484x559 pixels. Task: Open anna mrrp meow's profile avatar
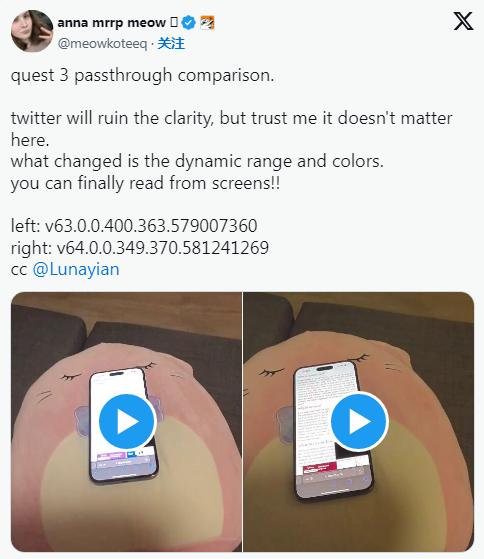pos(32,31)
